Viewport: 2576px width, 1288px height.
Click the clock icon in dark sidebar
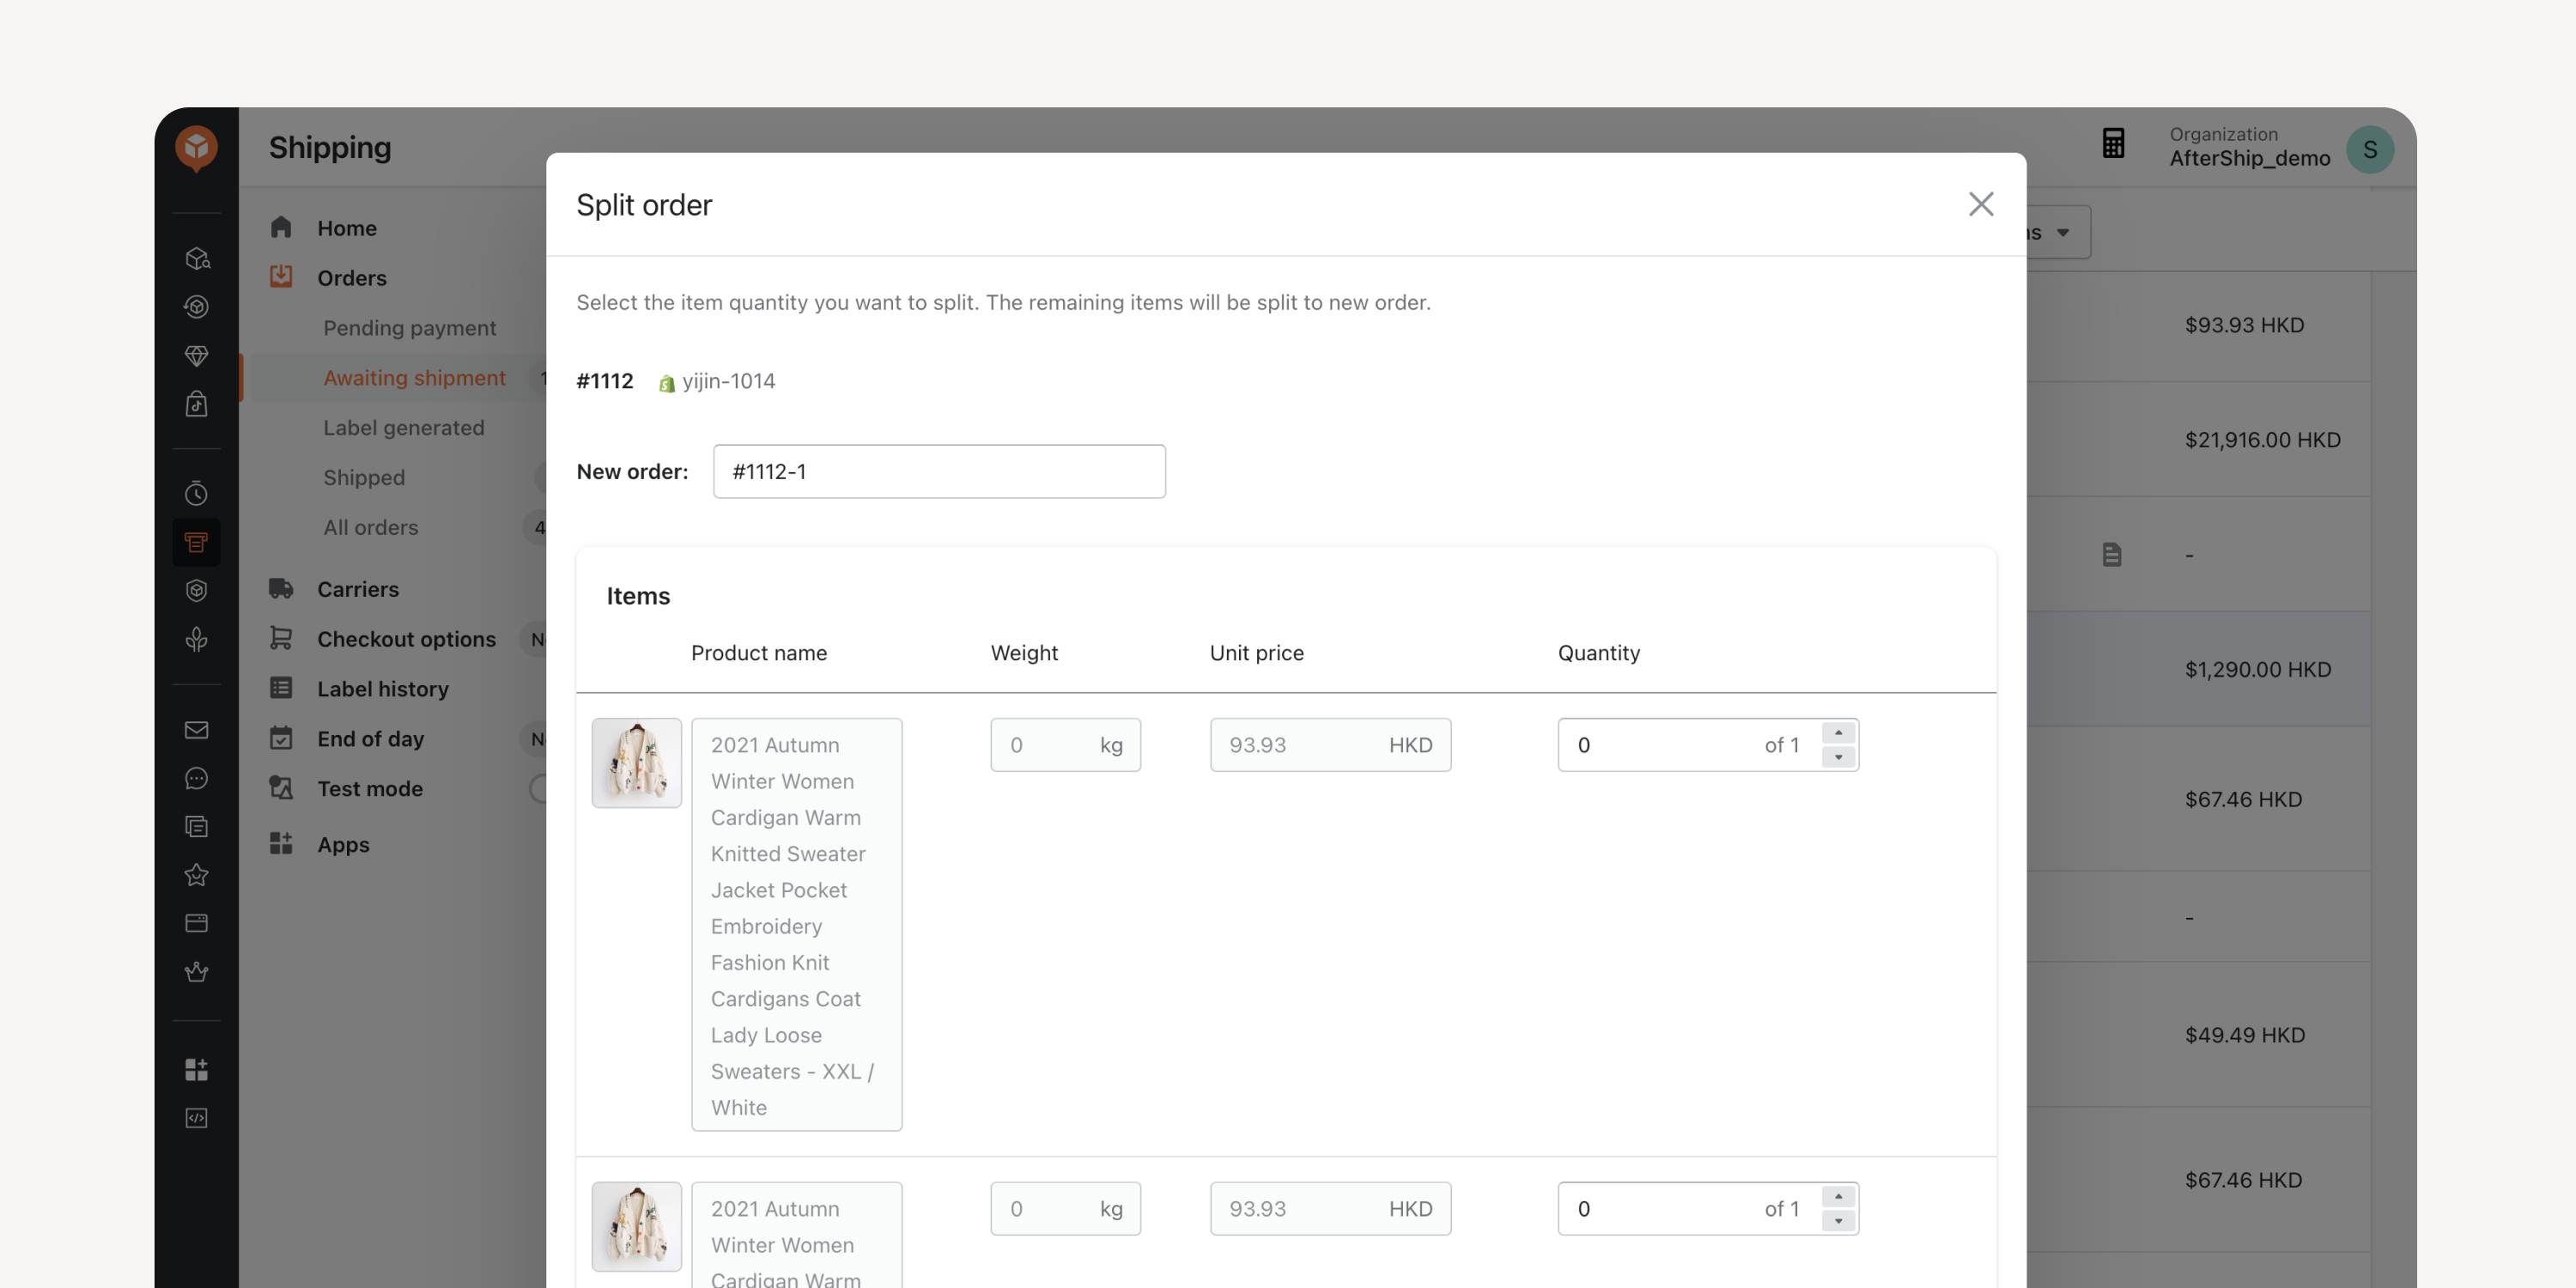196,493
